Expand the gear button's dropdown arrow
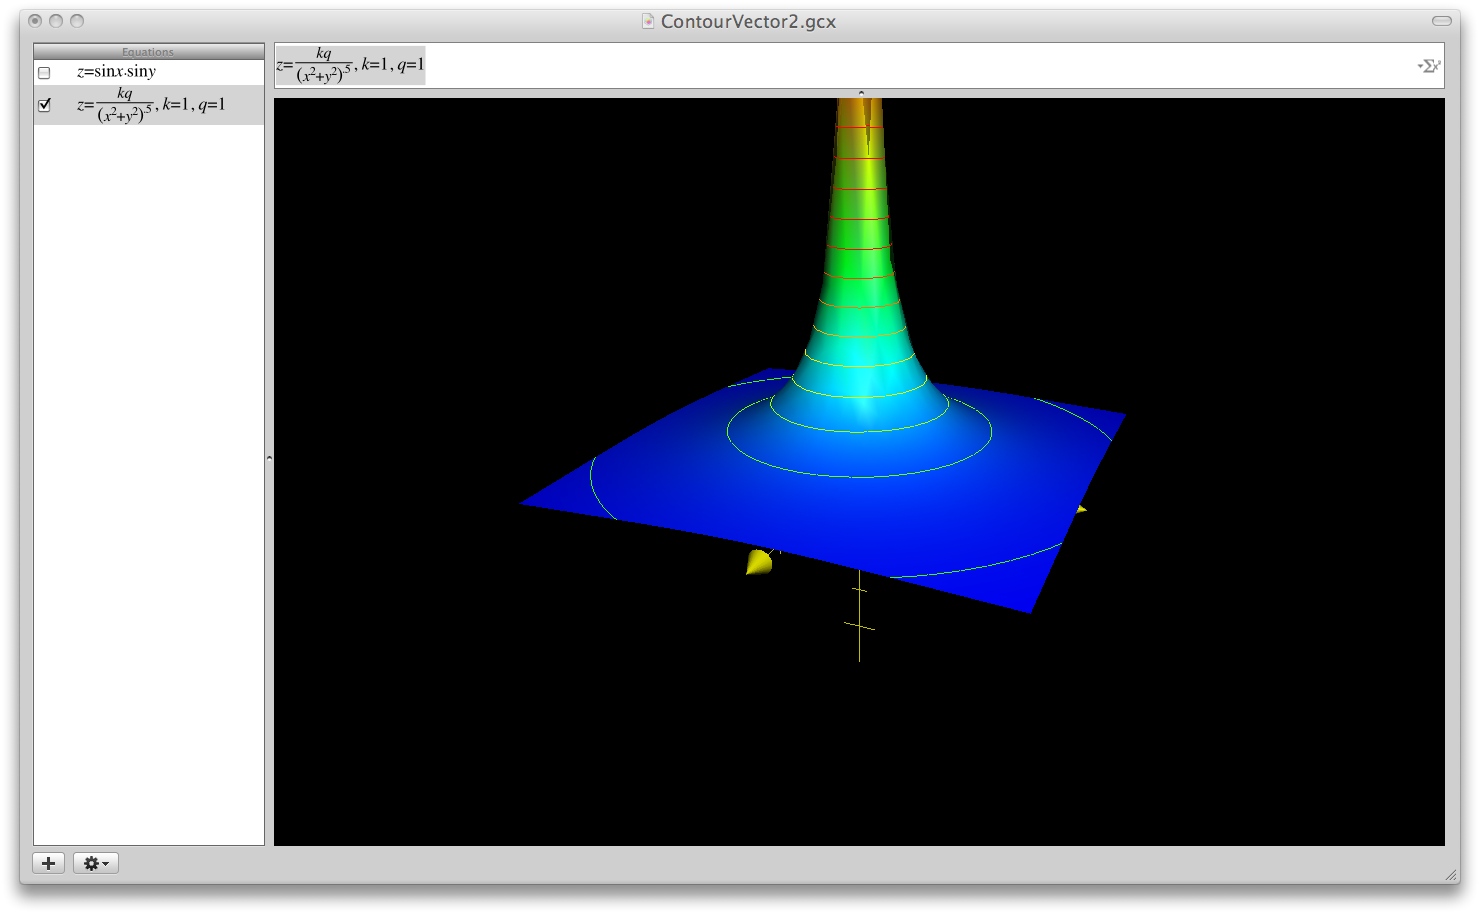Image resolution: width=1480 pixels, height=914 pixels. [105, 863]
